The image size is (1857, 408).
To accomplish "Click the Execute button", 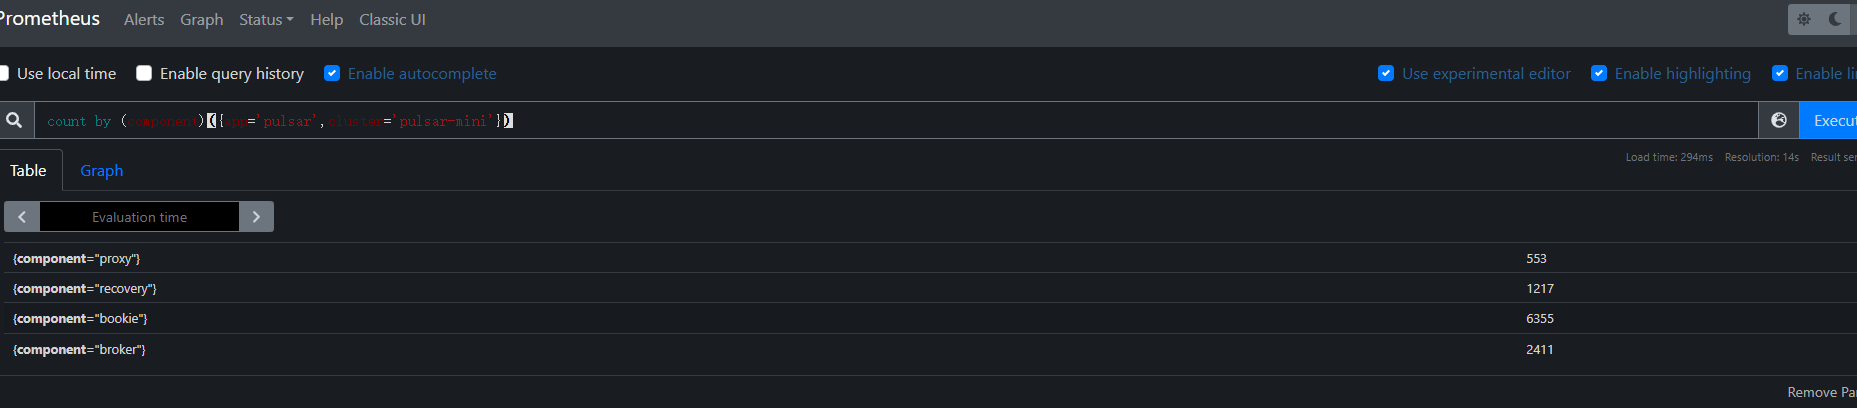I will [1828, 120].
